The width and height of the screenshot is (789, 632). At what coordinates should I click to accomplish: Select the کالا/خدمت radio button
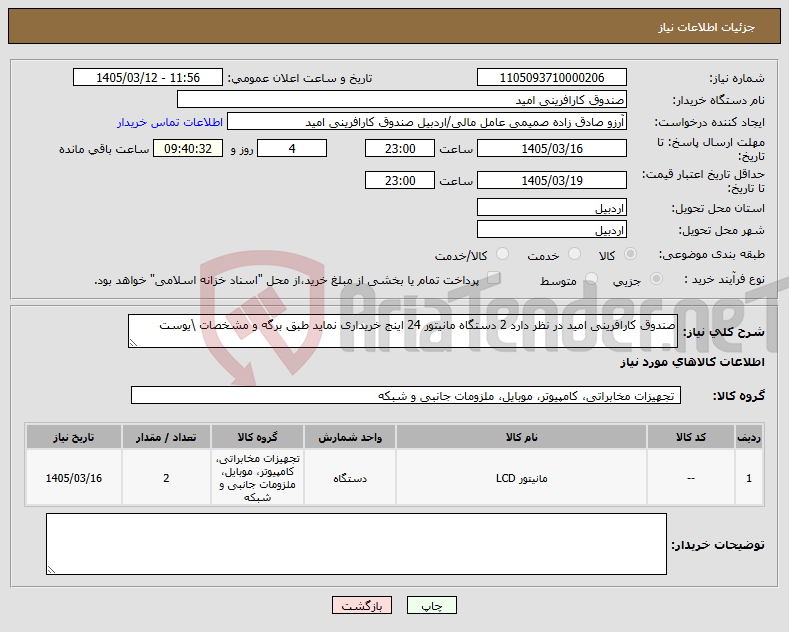[x=502, y=254]
